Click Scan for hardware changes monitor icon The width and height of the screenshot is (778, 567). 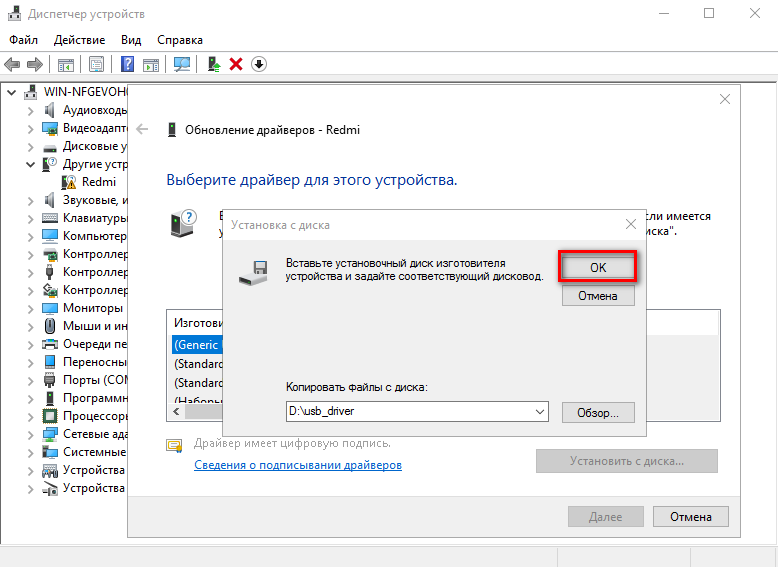[x=182, y=64]
